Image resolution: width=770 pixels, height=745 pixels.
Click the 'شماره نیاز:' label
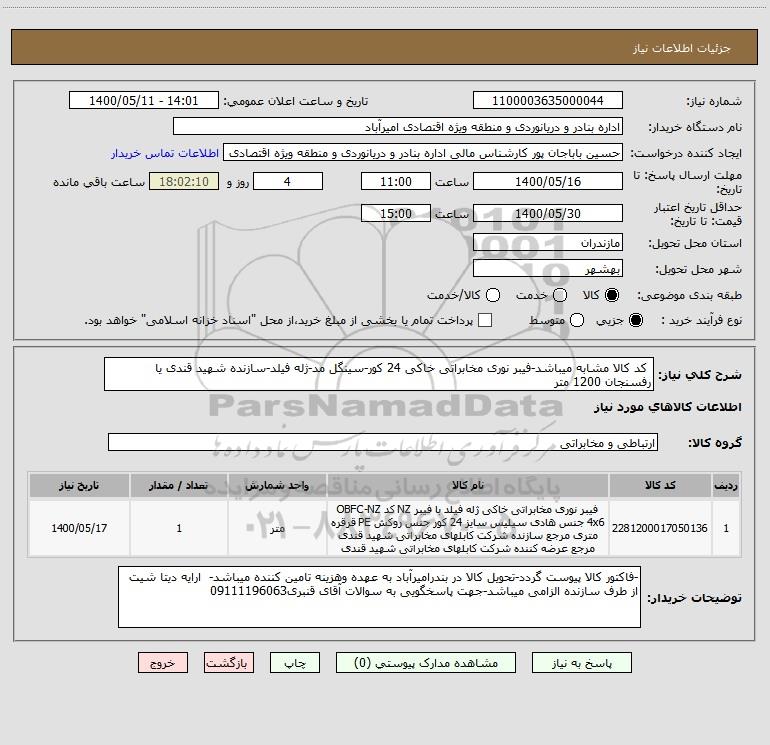pyautogui.click(x=714, y=102)
